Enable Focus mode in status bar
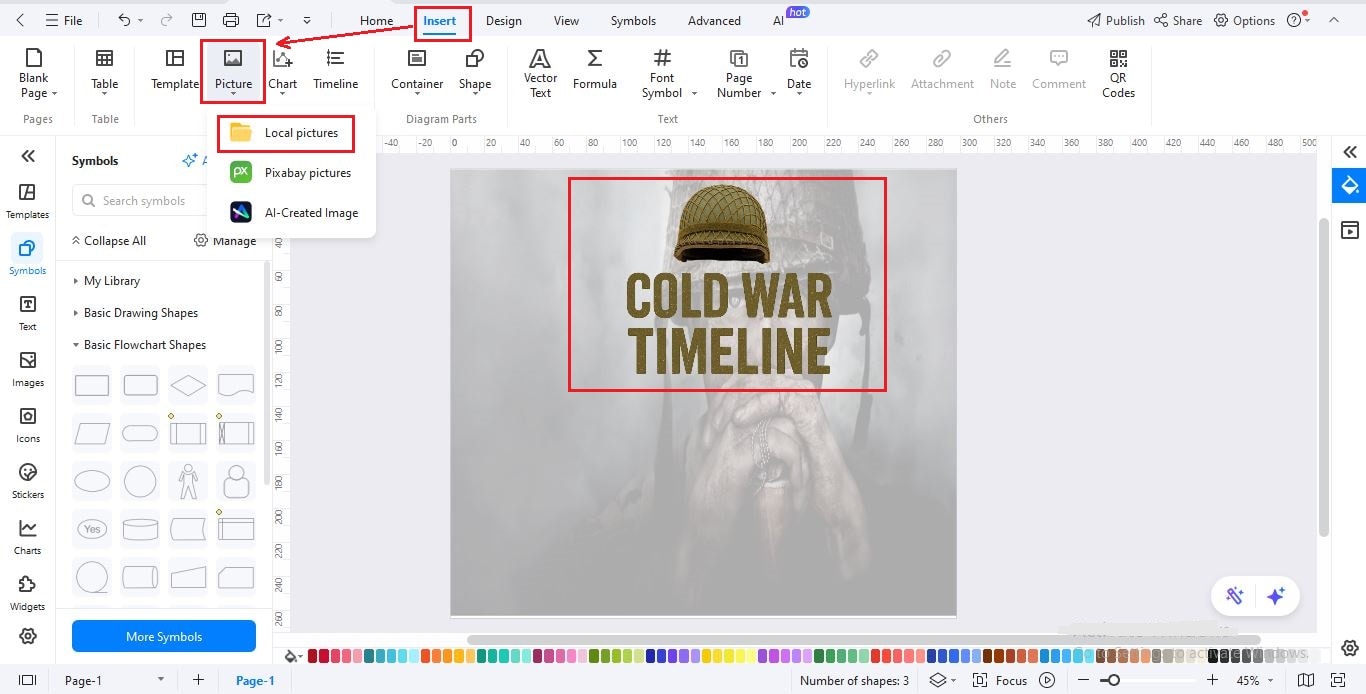This screenshot has height=694, width=1366. (x=1010, y=680)
